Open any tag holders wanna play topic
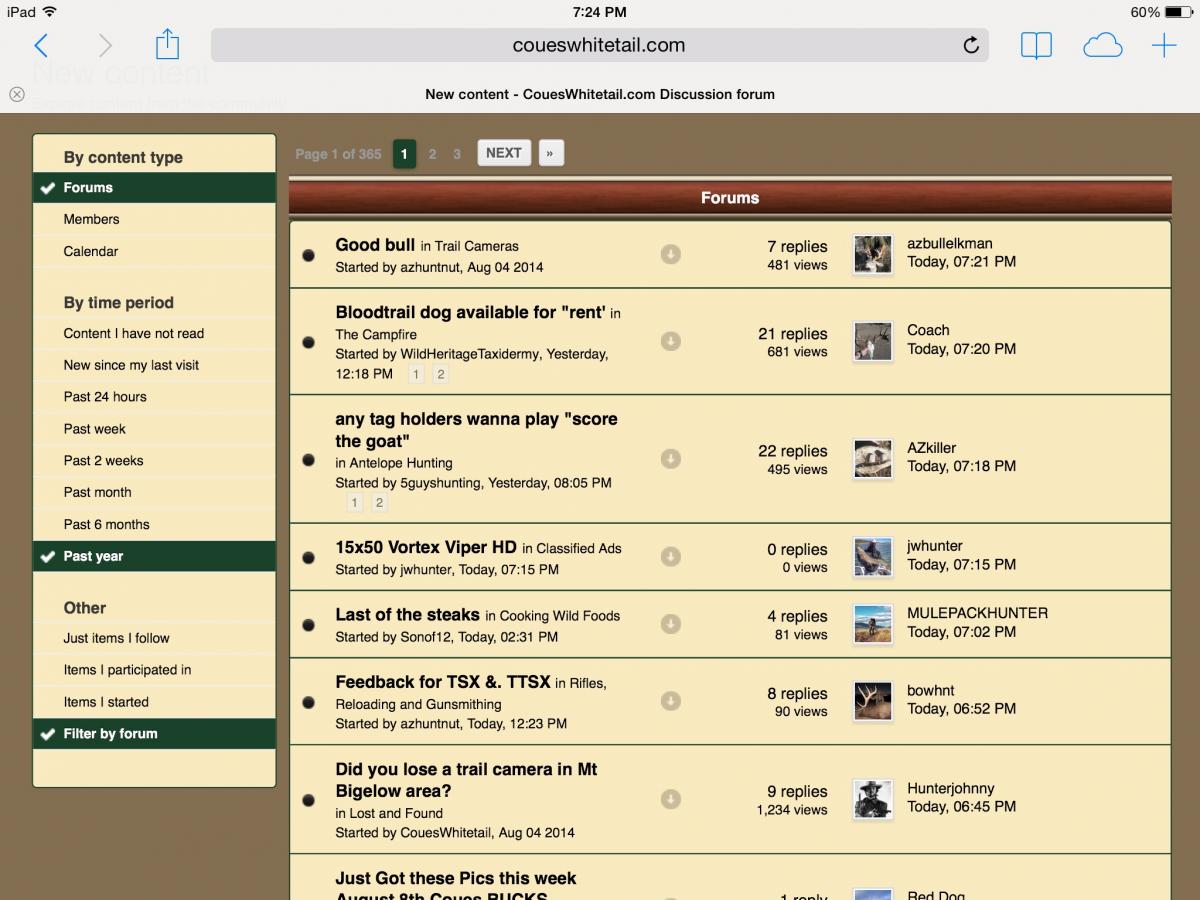This screenshot has height=900, width=1200. (476, 430)
